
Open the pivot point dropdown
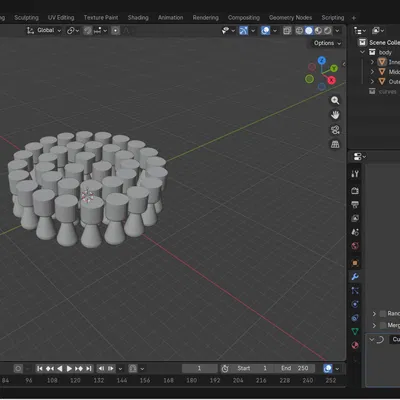click(73, 31)
